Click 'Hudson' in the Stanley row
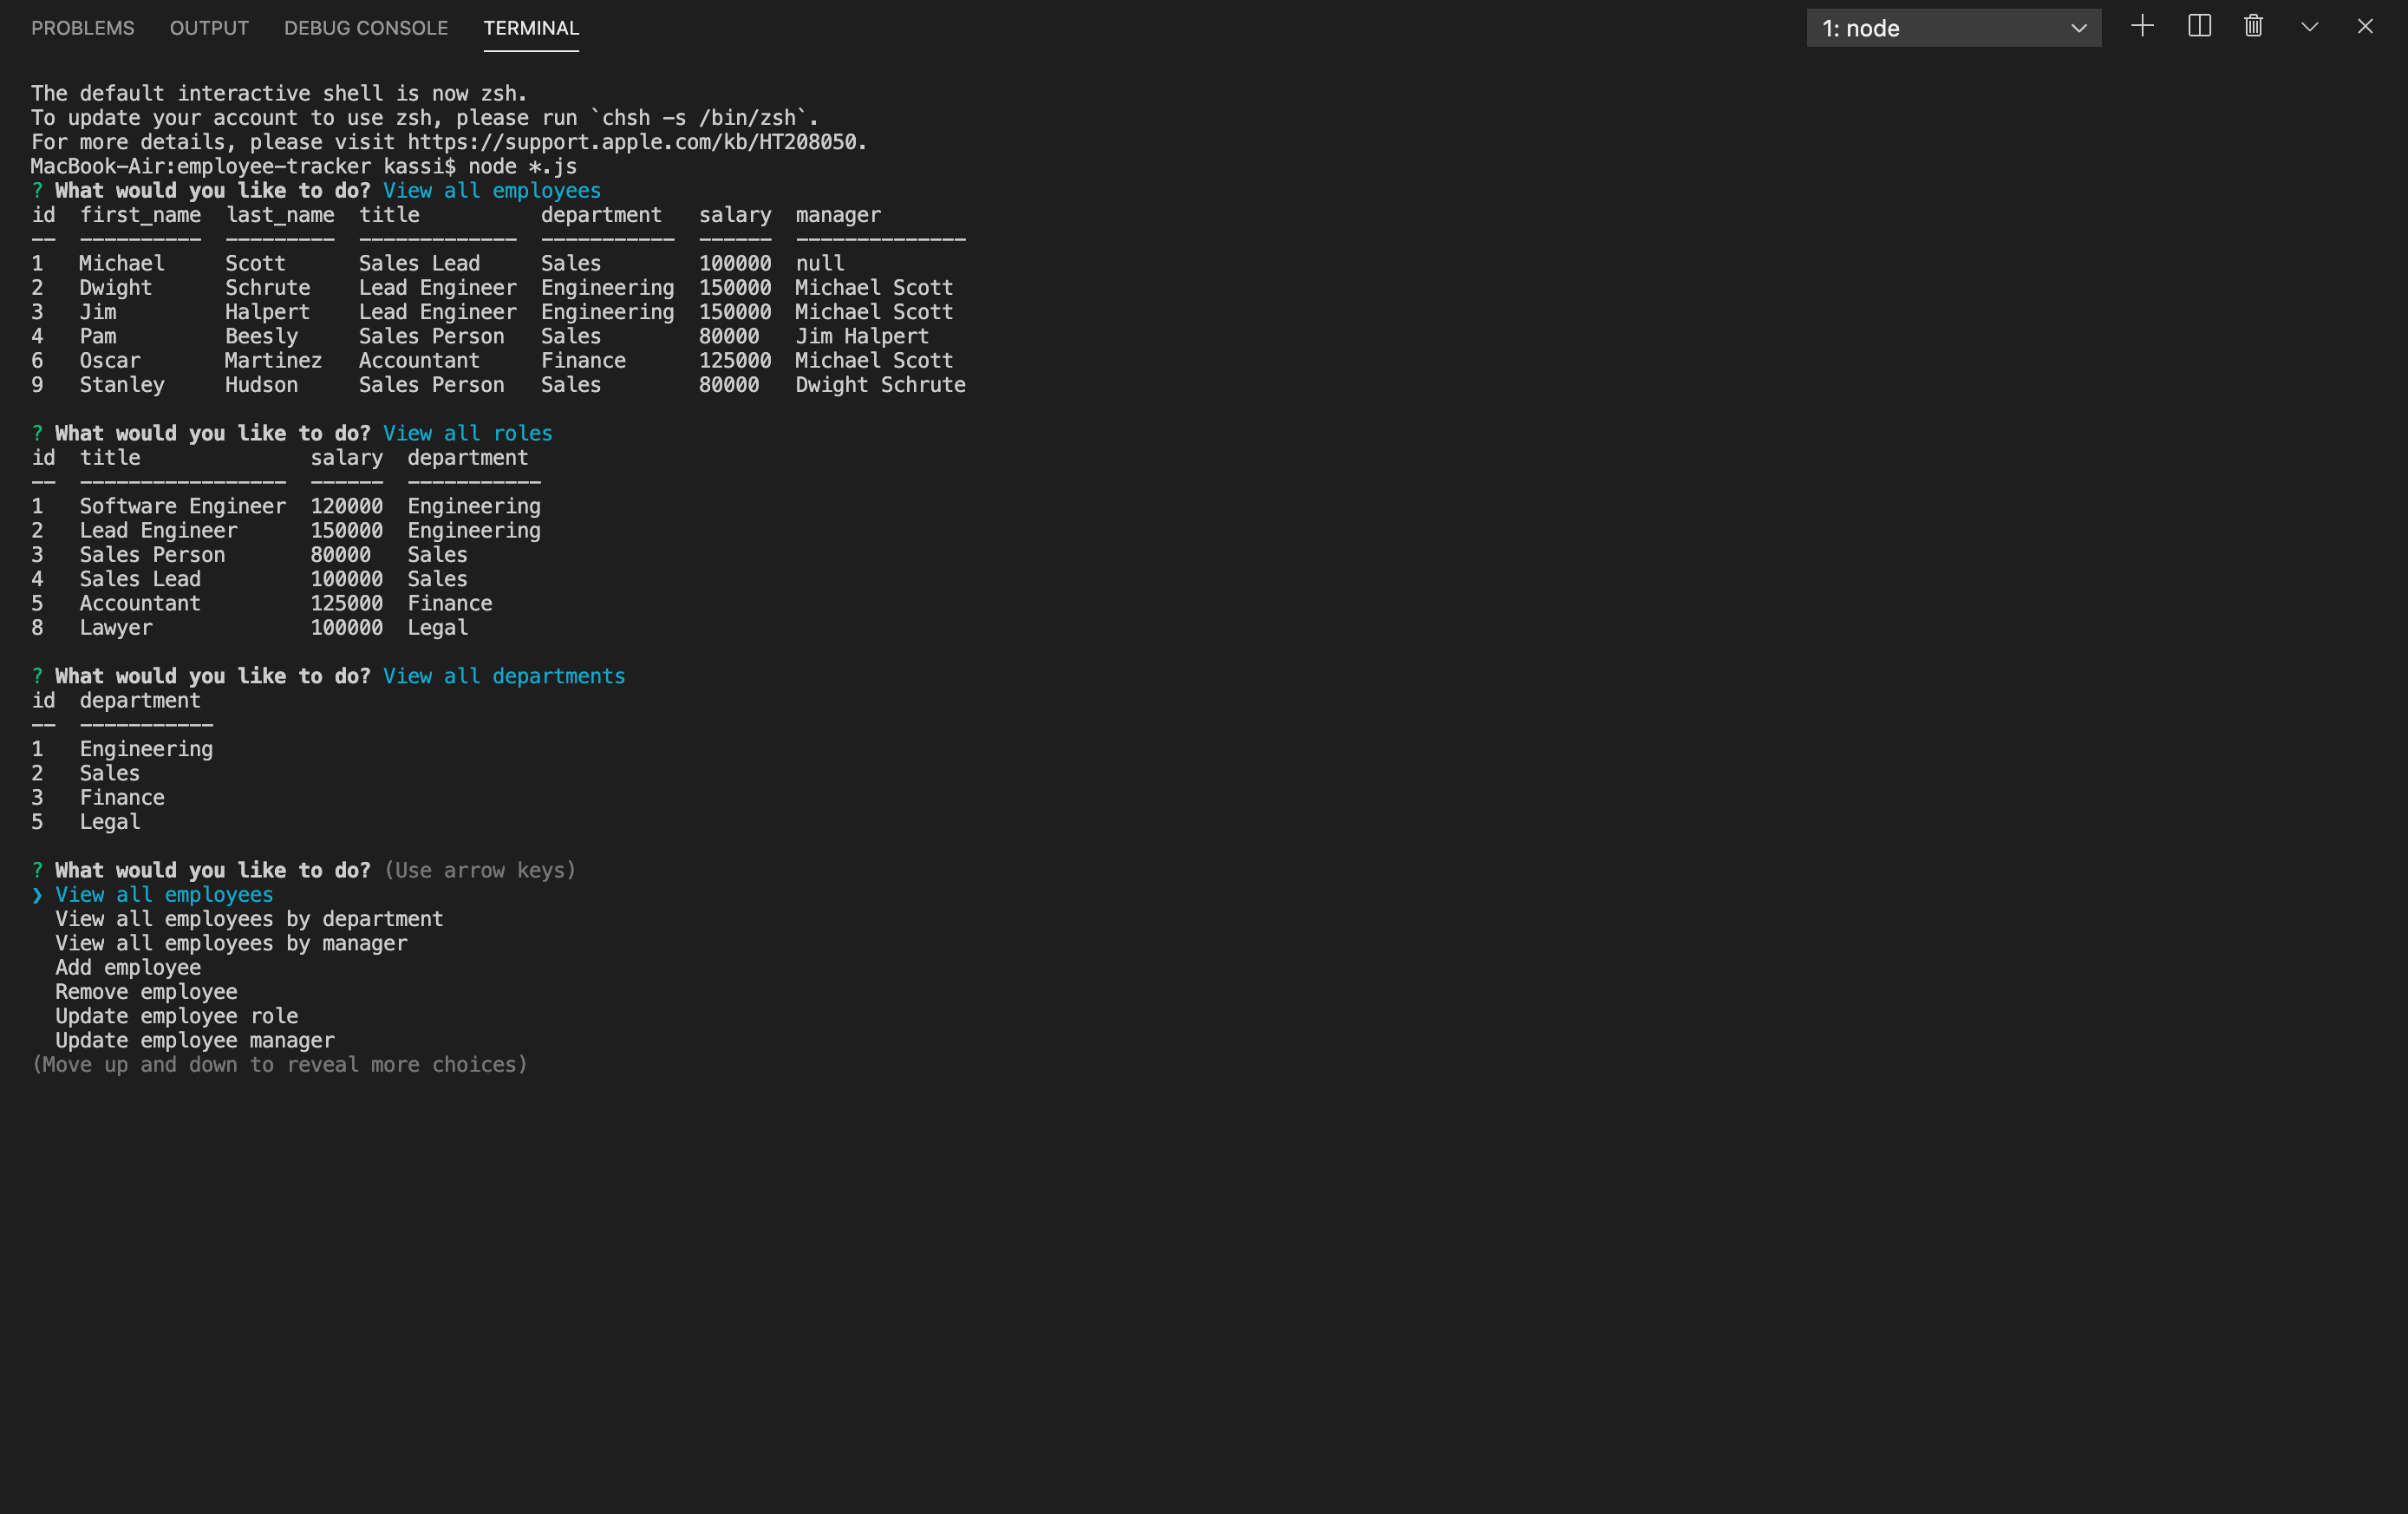The image size is (2408, 1514). tap(261, 385)
